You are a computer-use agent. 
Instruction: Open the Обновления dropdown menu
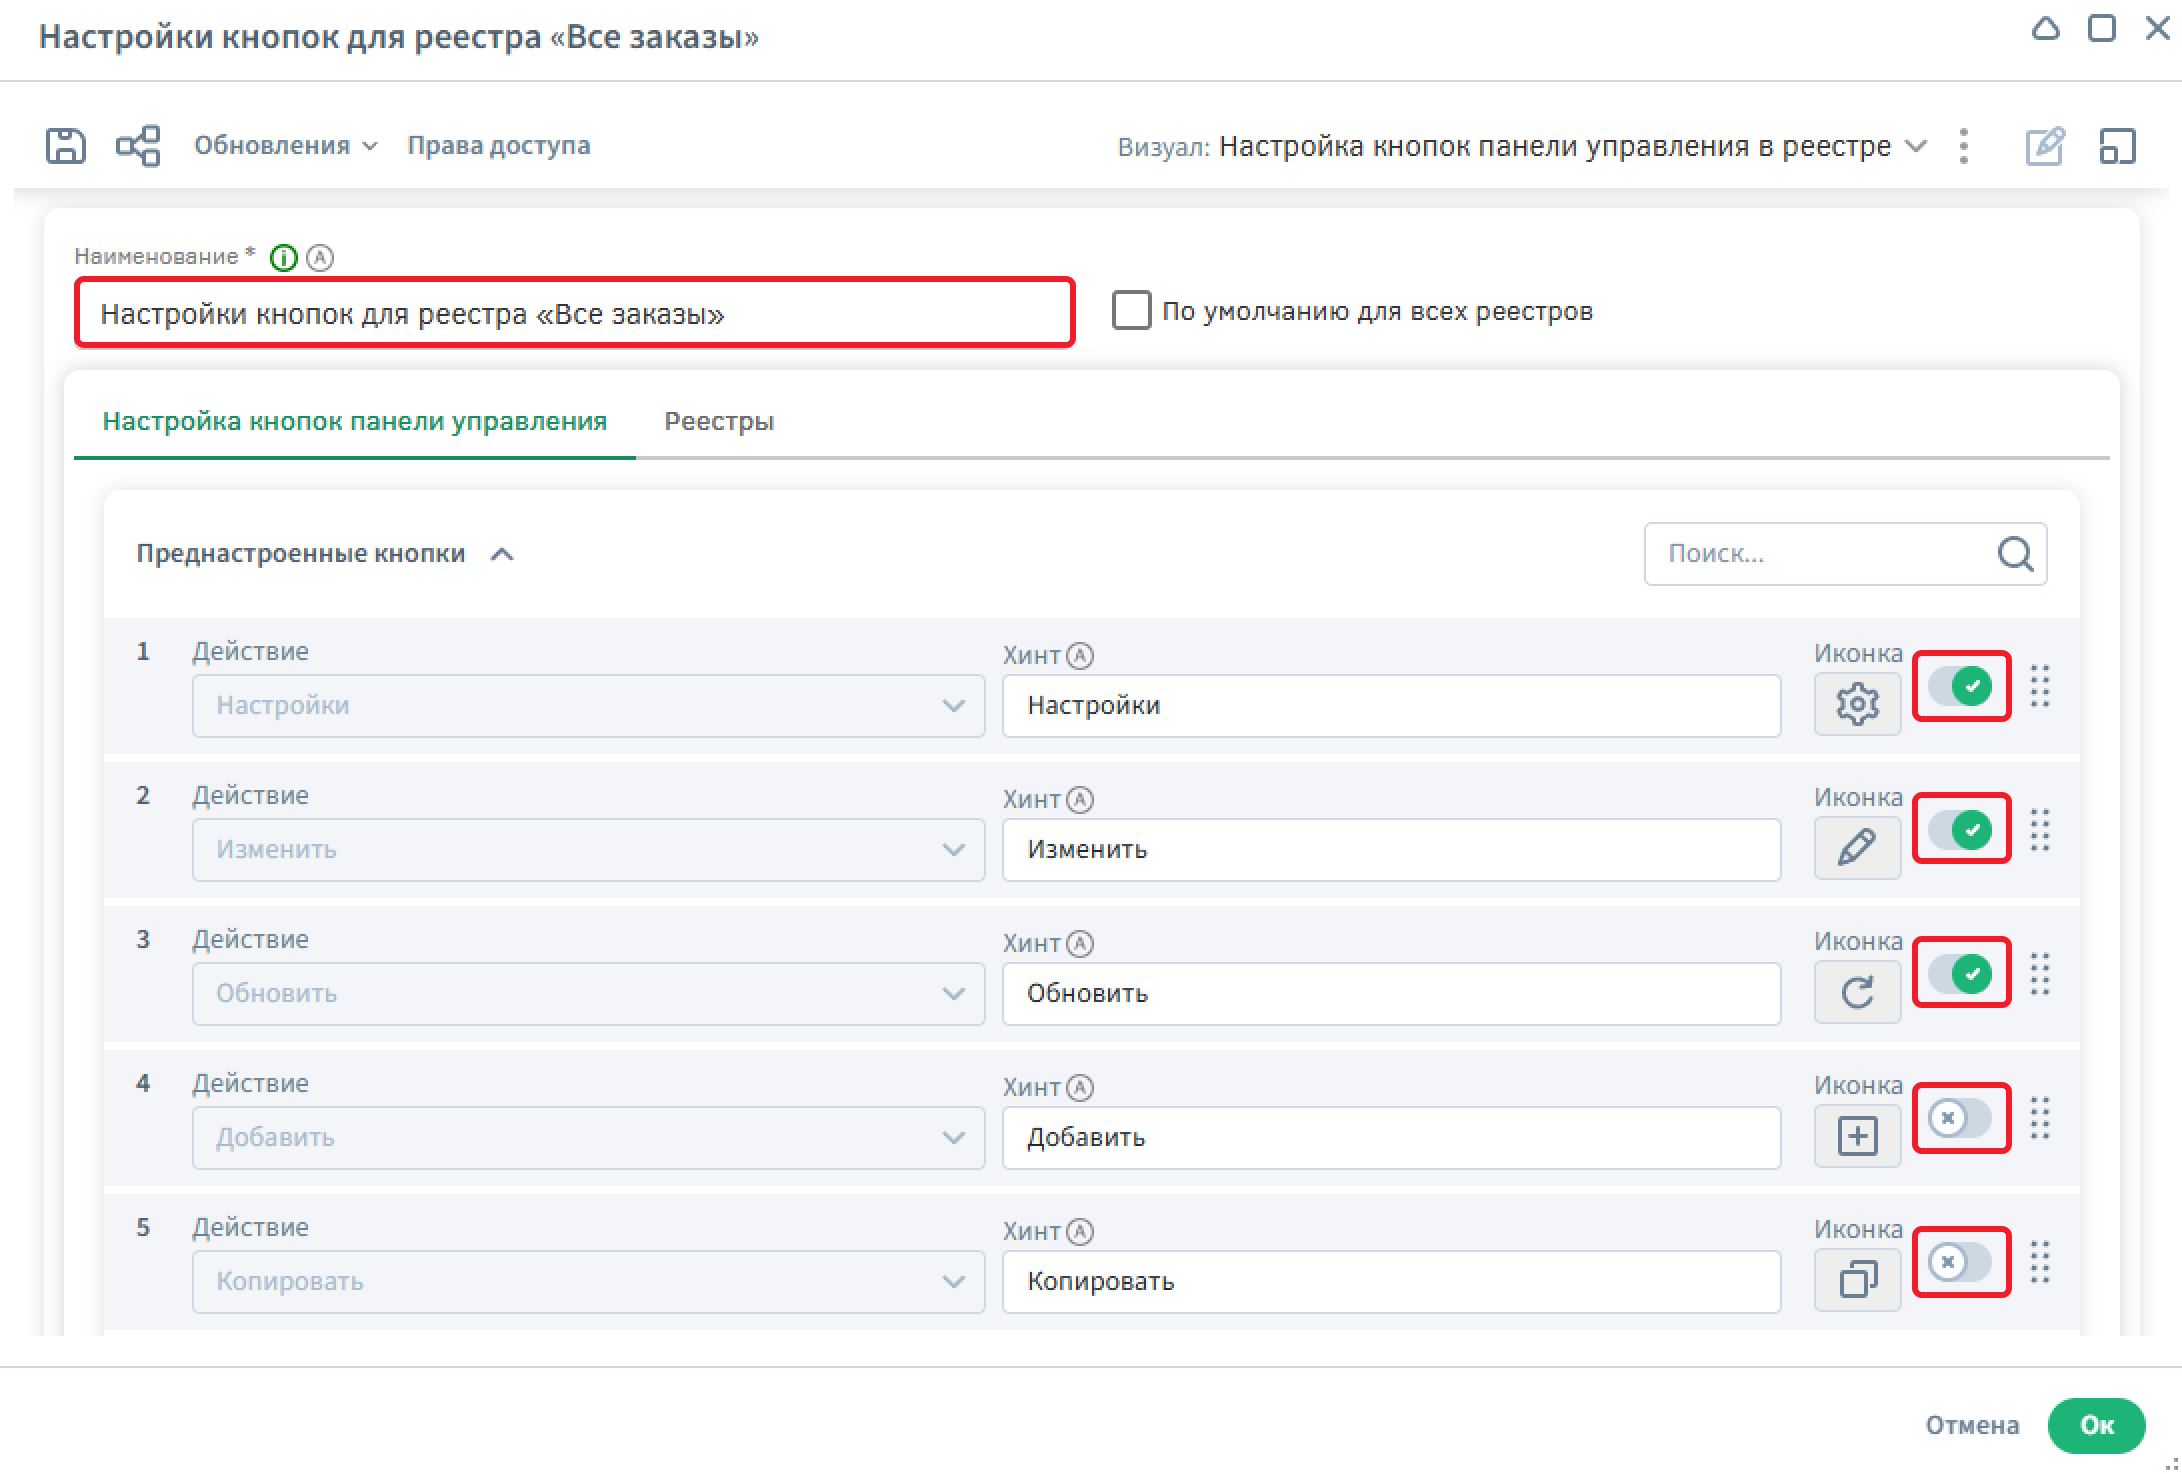[x=285, y=146]
